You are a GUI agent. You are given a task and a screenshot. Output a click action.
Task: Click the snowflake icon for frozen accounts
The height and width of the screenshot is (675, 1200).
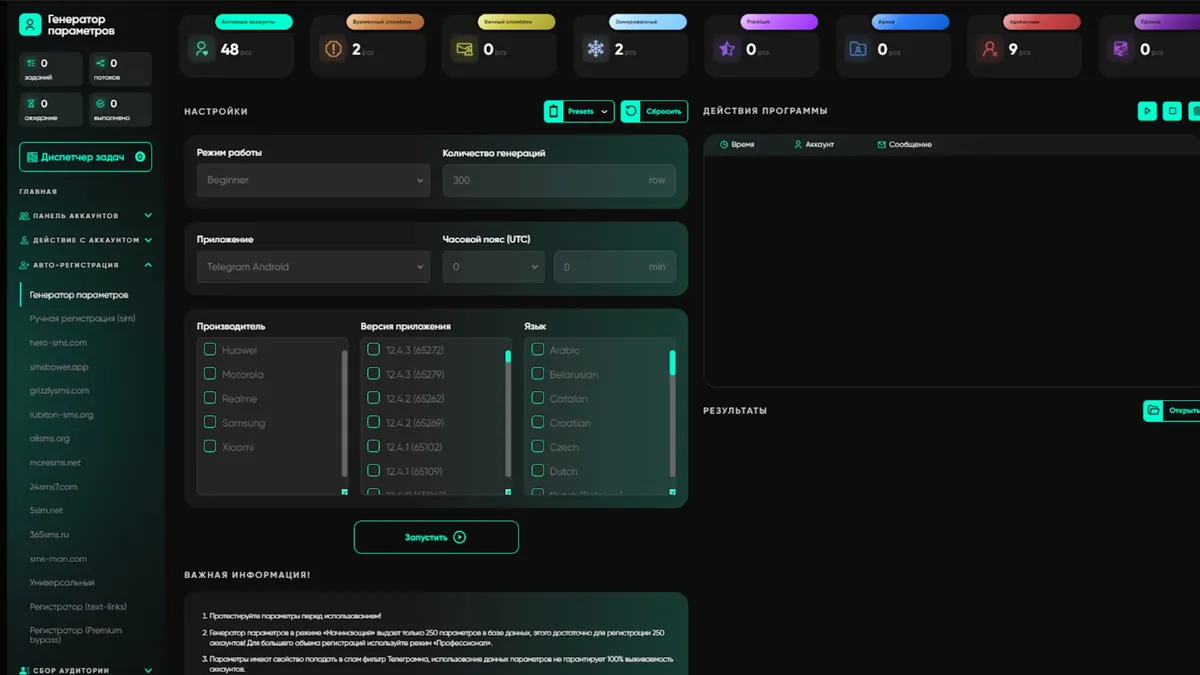pos(596,49)
